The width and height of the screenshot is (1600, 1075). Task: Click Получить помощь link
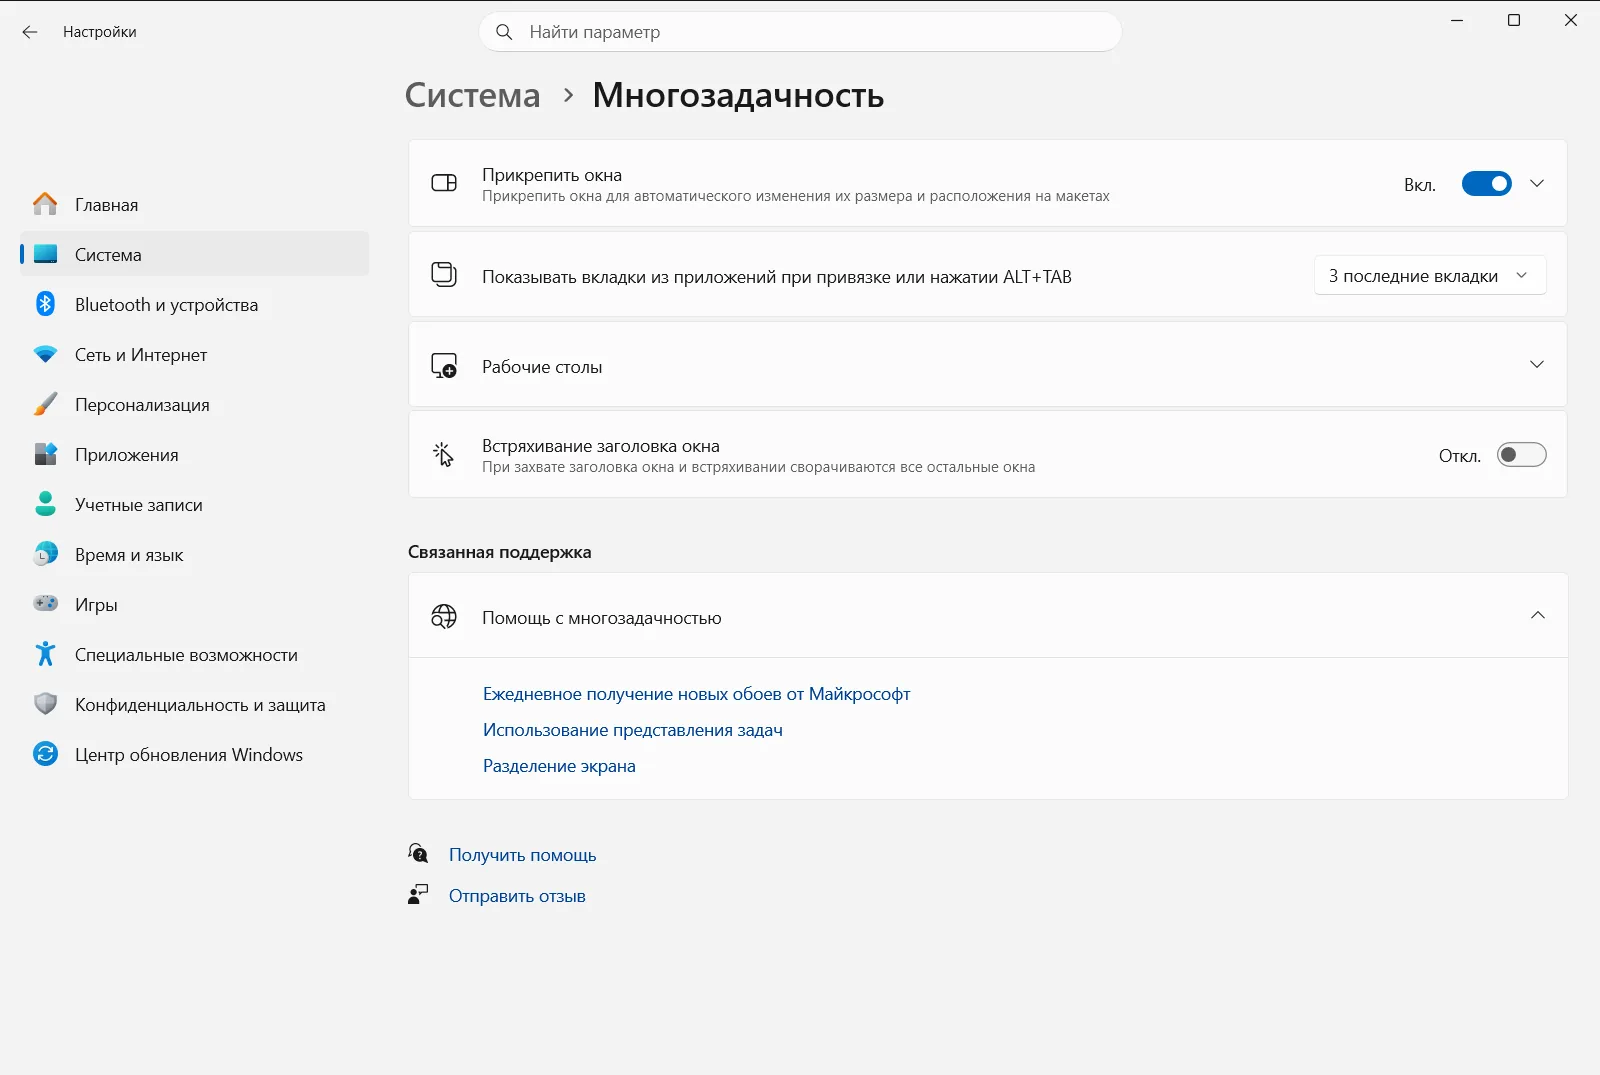(522, 855)
